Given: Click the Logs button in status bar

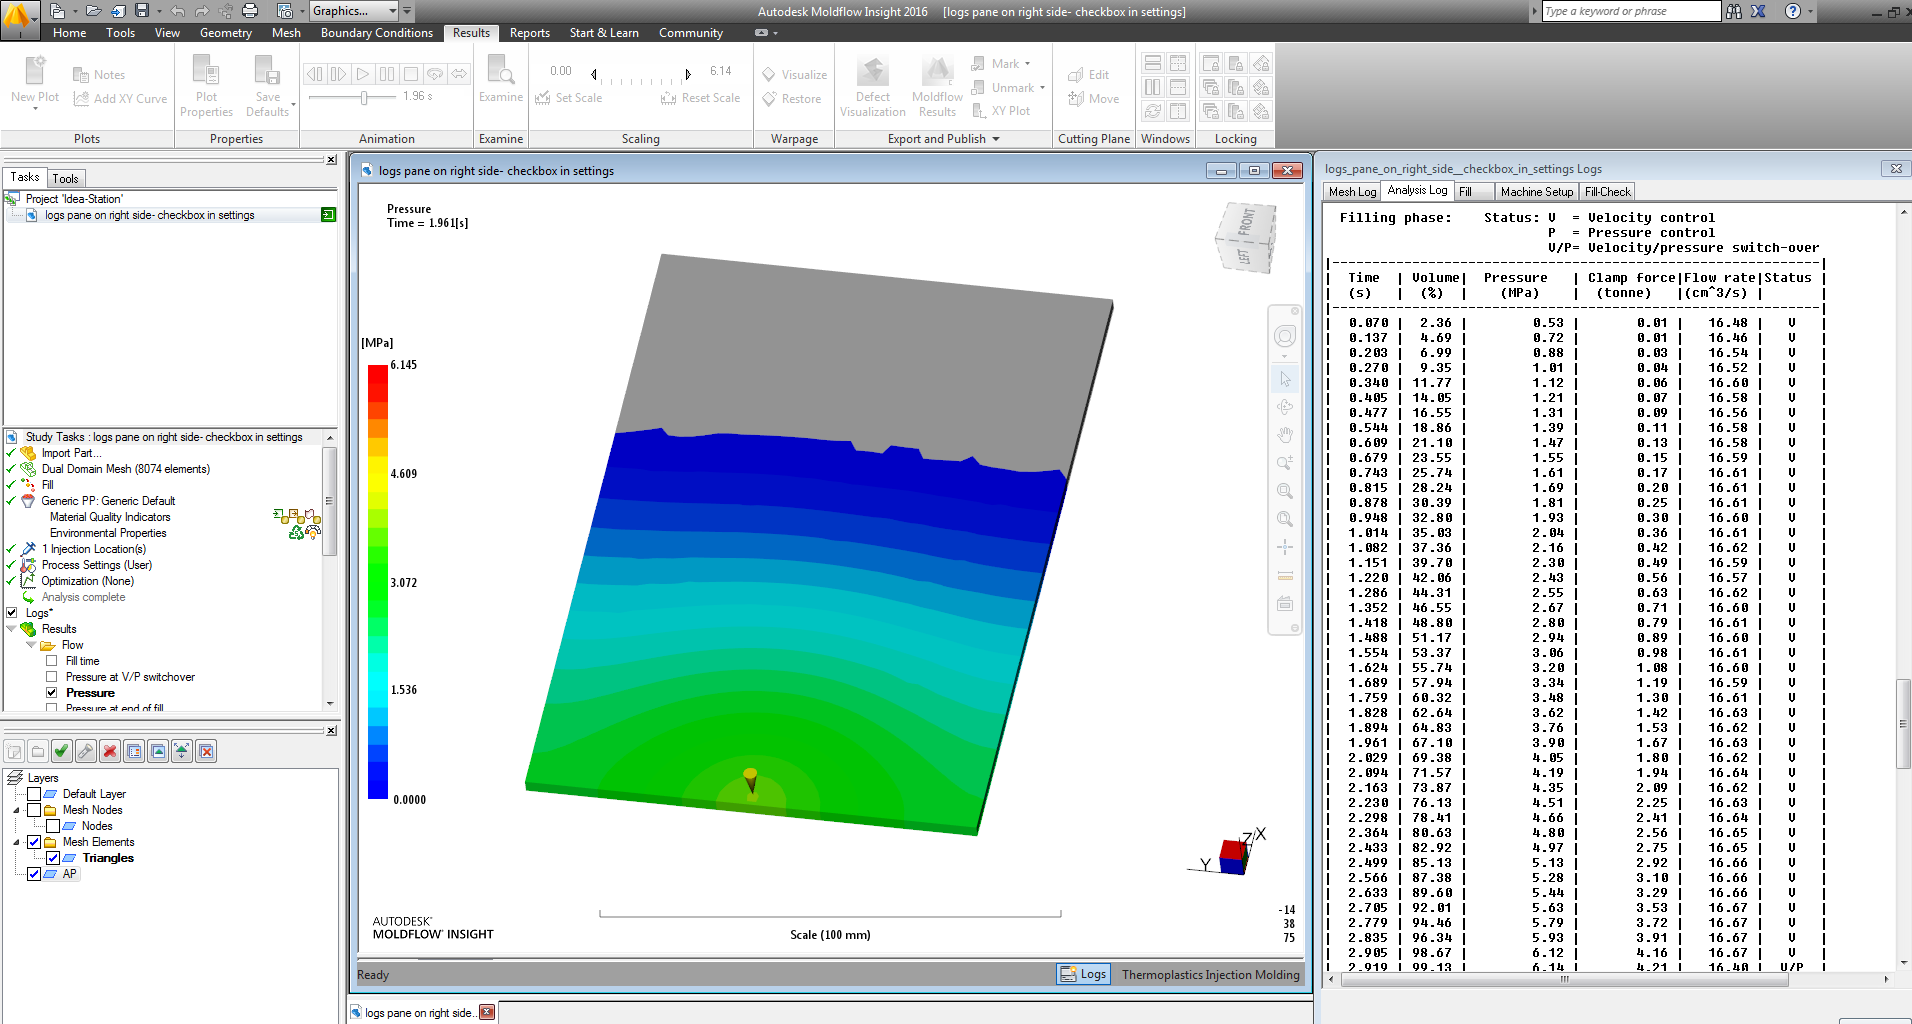Looking at the screenshot, I should pyautogui.click(x=1083, y=974).
